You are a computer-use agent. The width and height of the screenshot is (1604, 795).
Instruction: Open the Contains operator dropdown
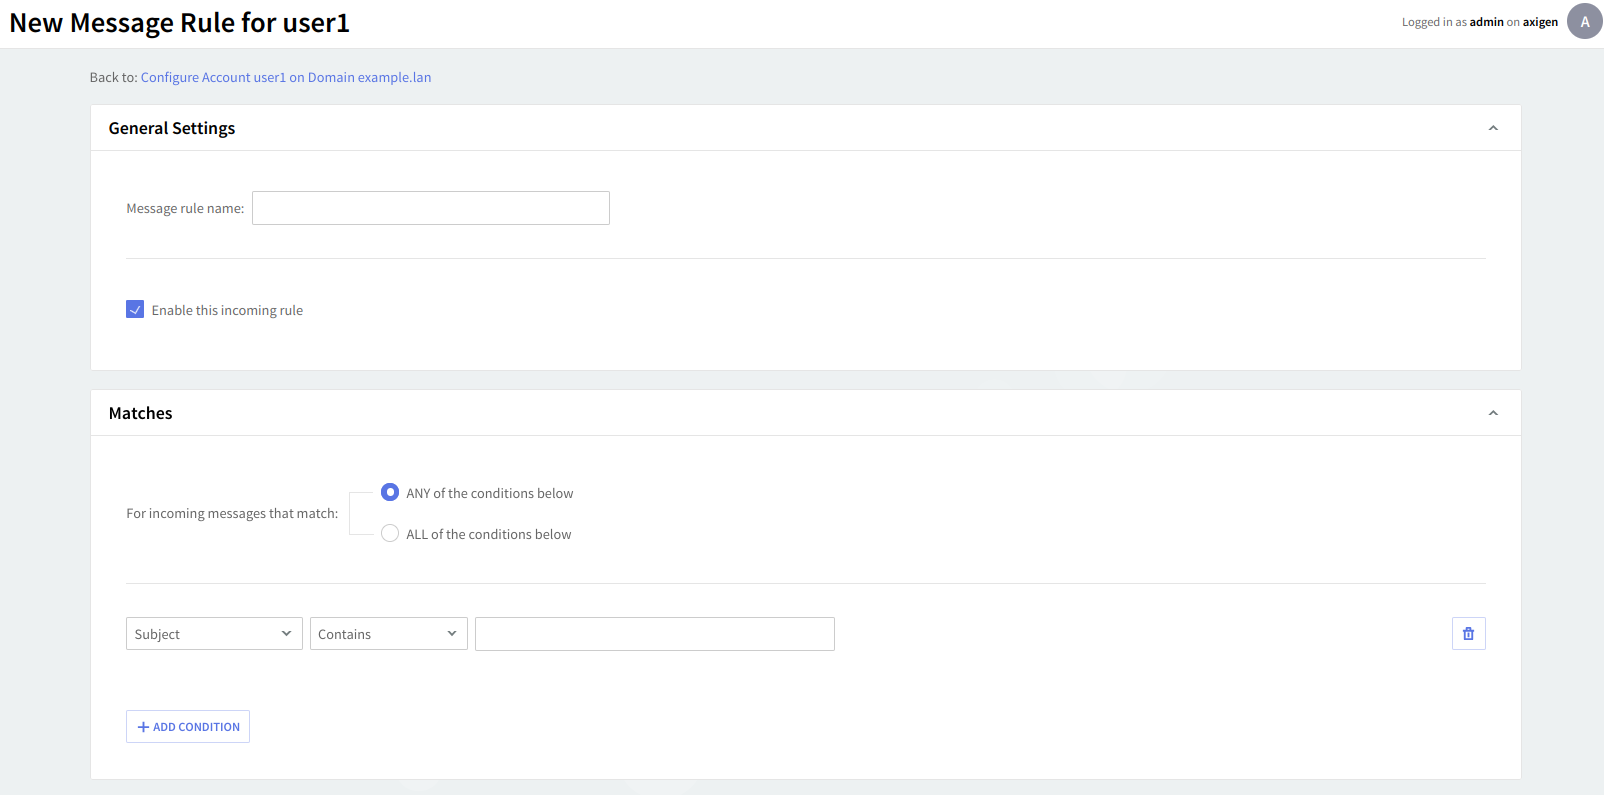point(388,634)
